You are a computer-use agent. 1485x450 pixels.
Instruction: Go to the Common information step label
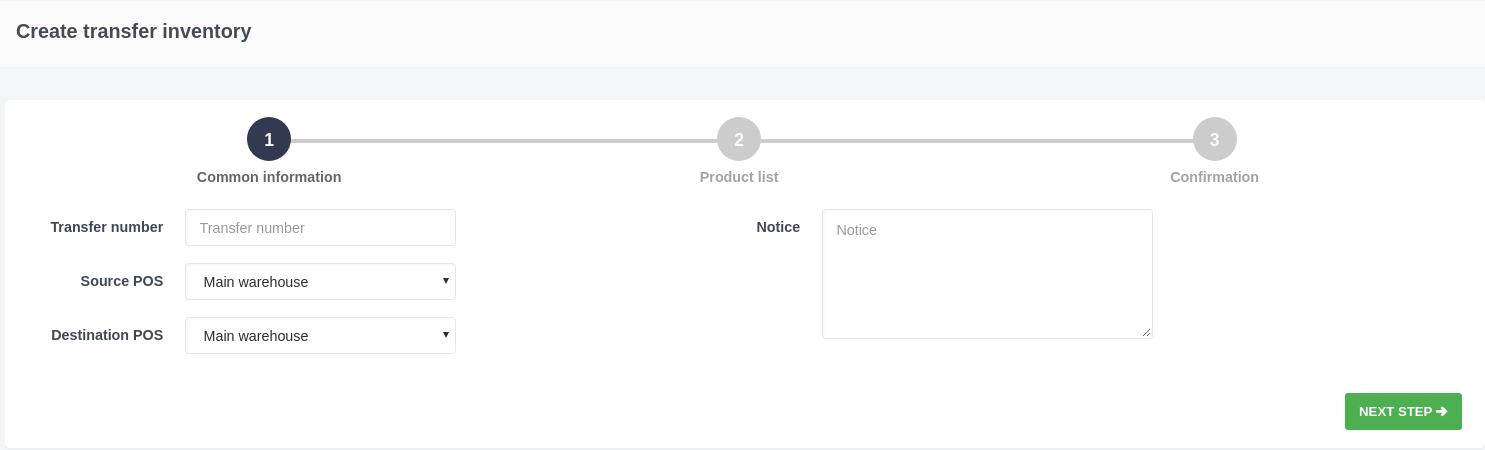(x=269, y=177)
